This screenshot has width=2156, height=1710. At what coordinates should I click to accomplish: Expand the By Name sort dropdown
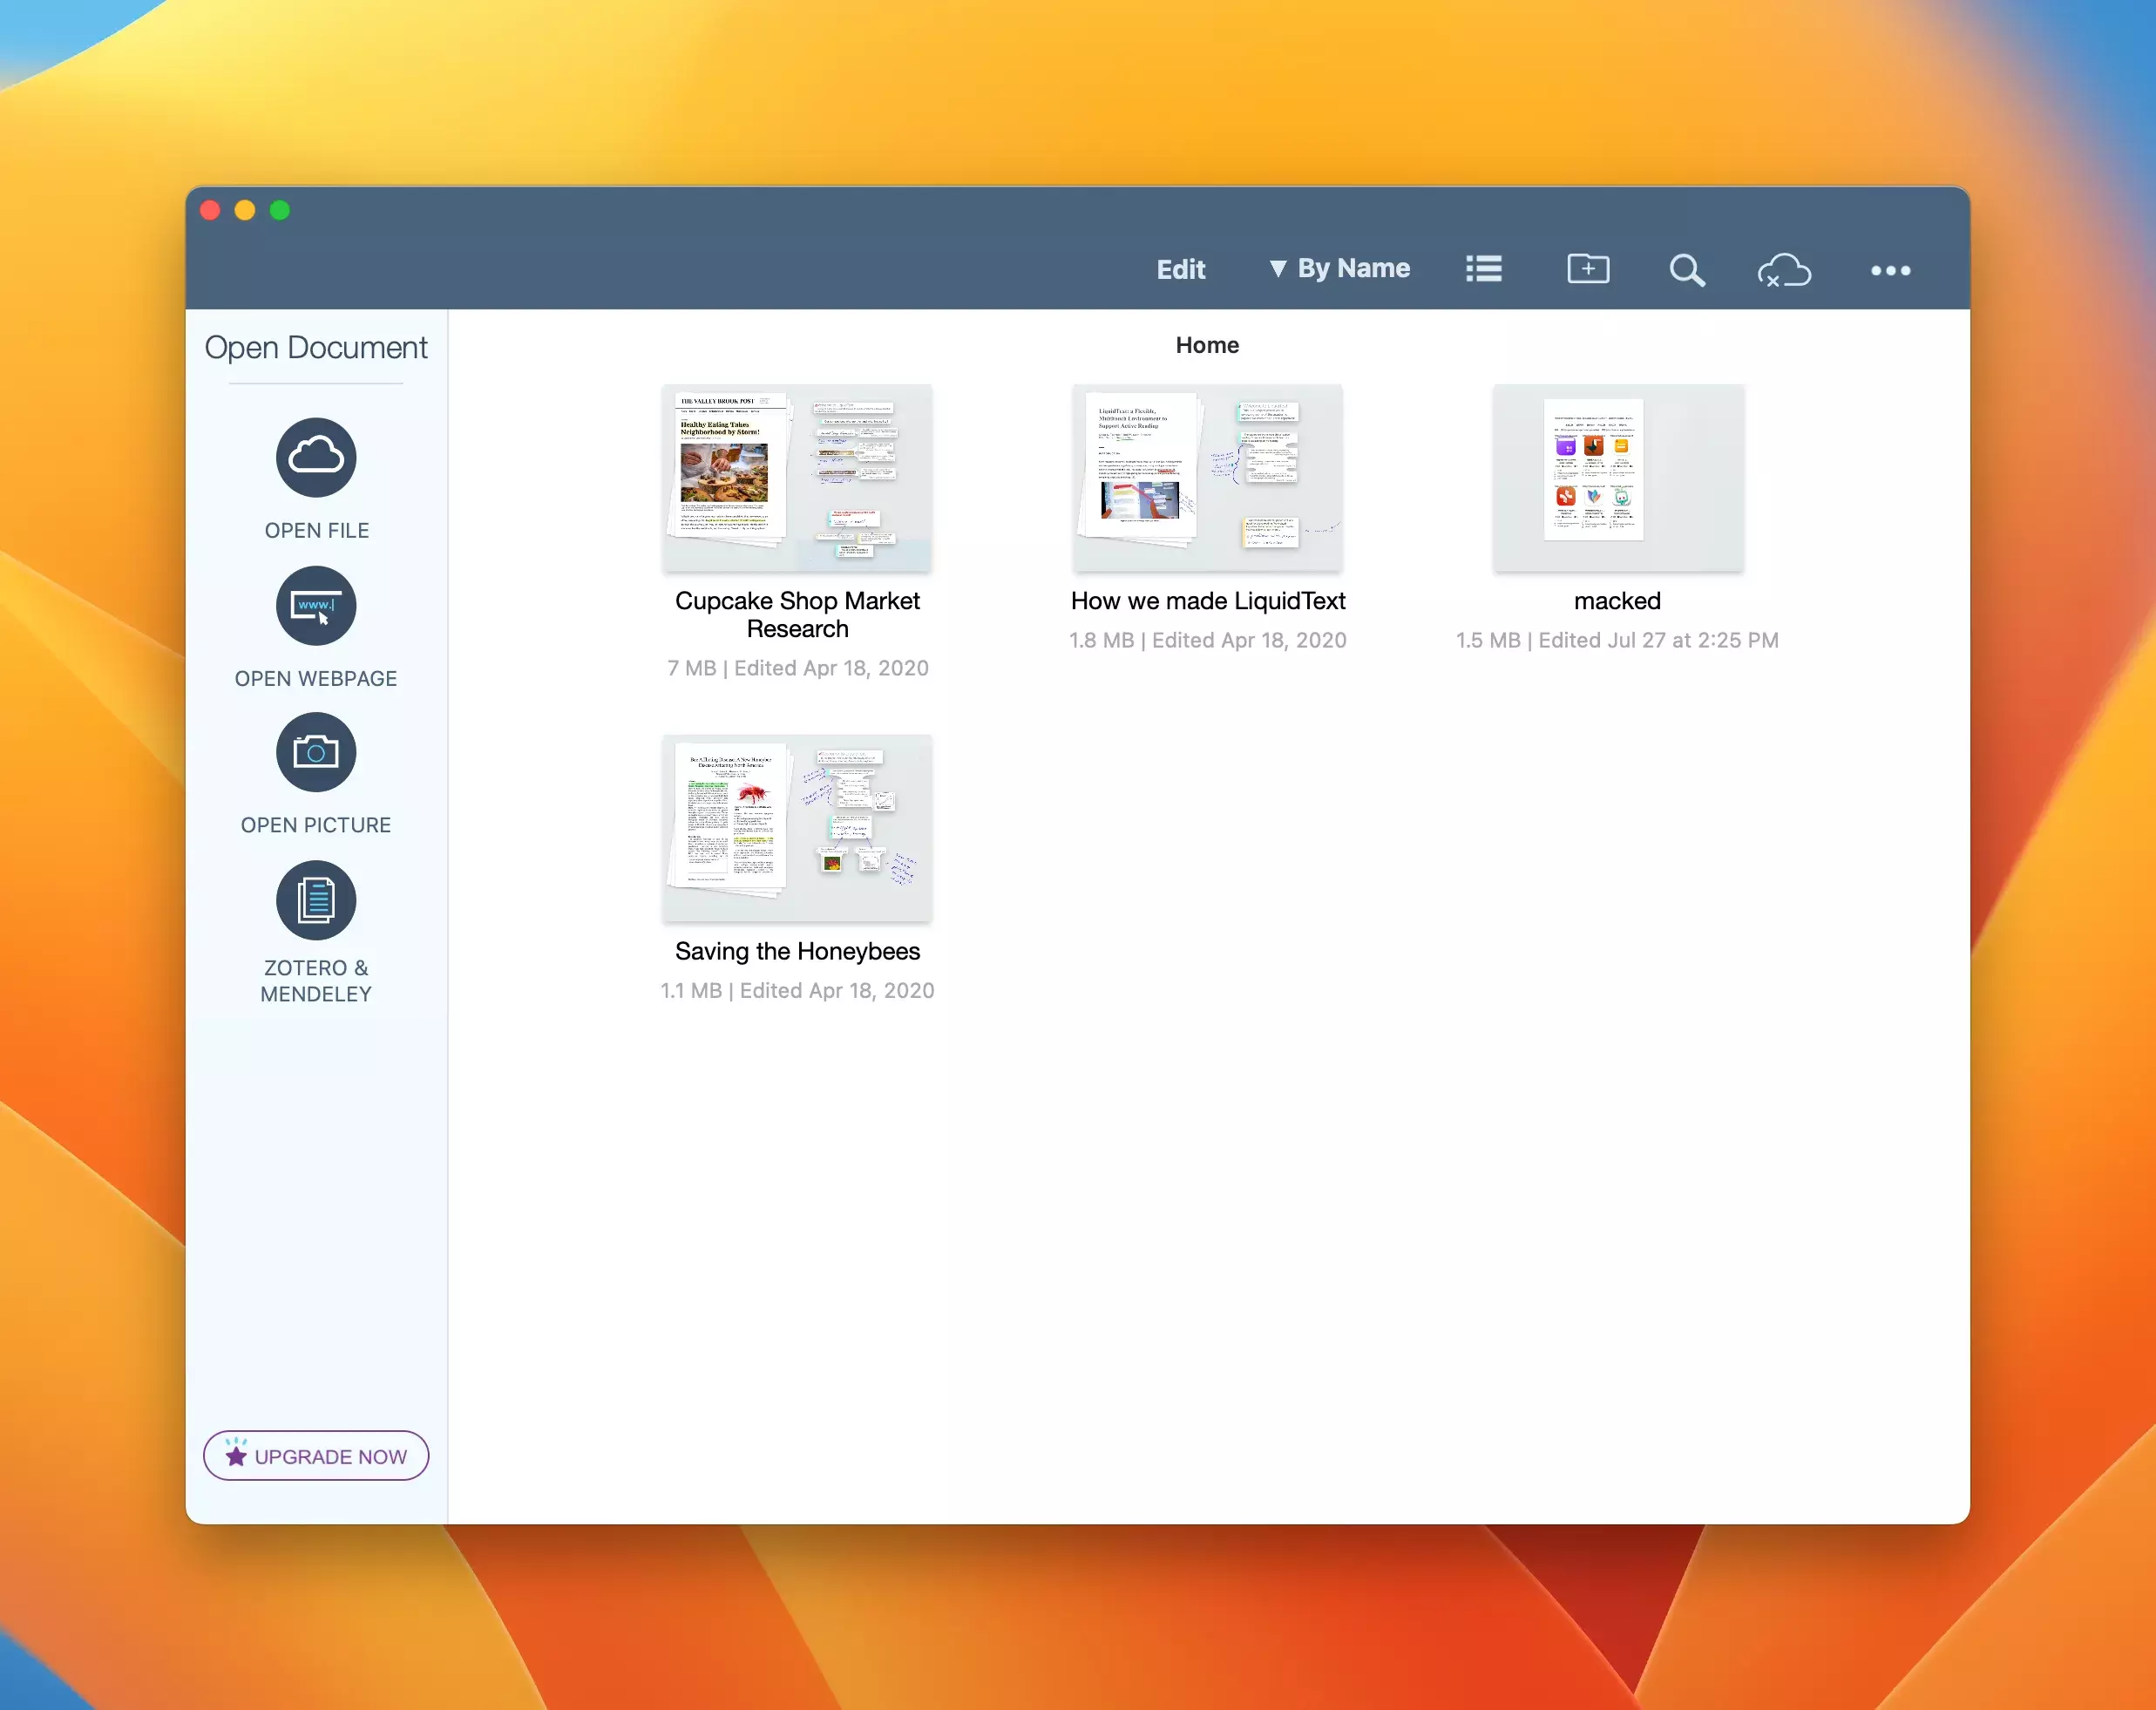(1339, 268)
